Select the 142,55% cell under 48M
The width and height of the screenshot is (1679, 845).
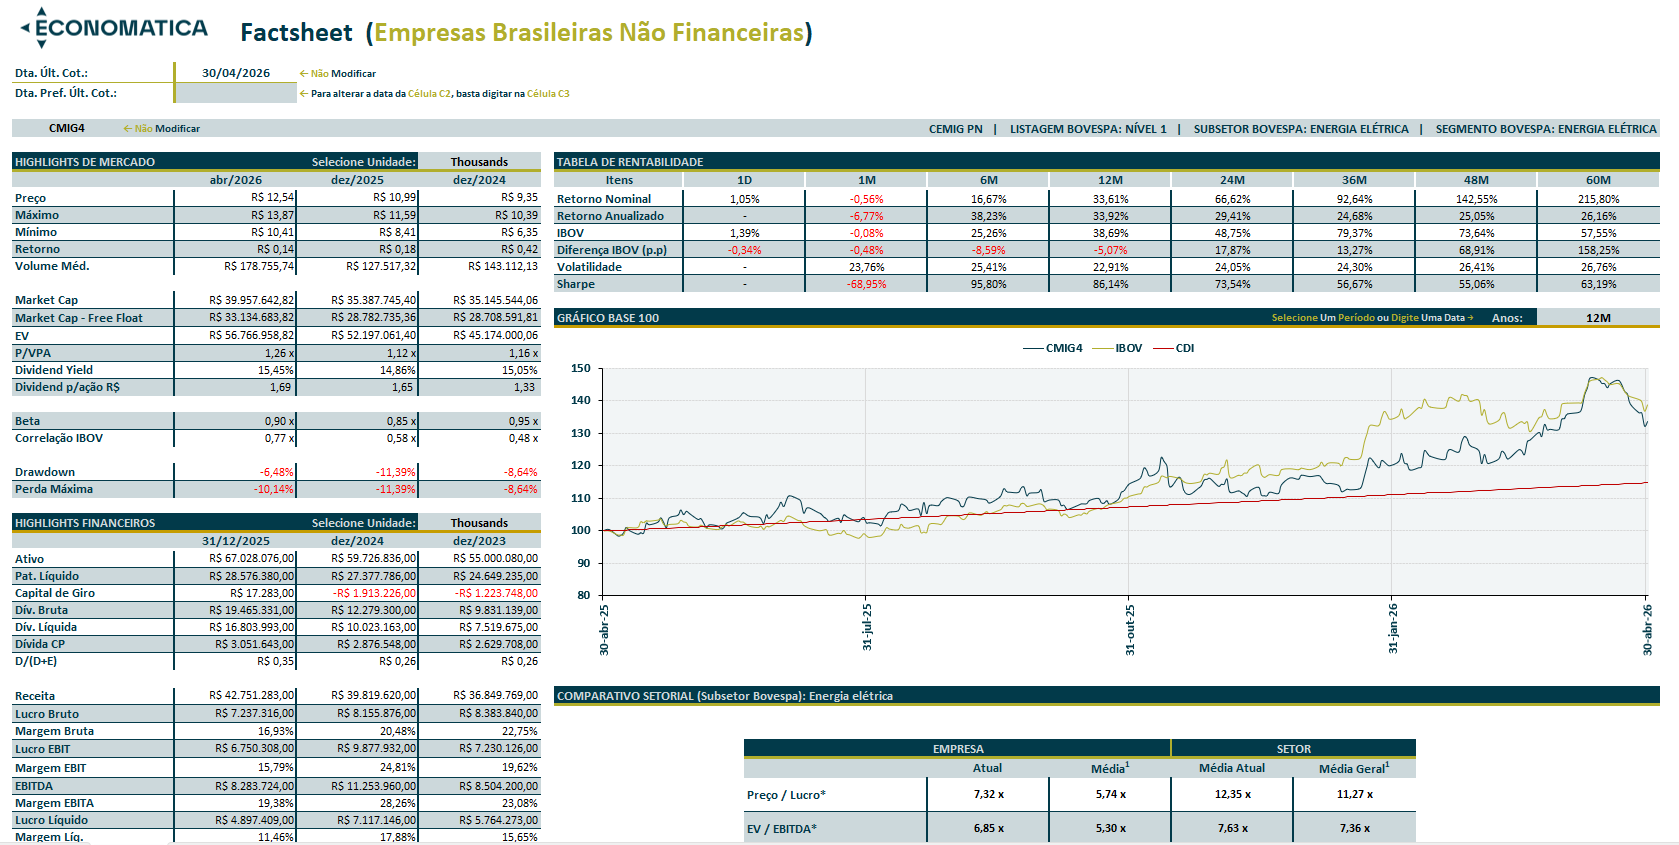coord(1476,199)
